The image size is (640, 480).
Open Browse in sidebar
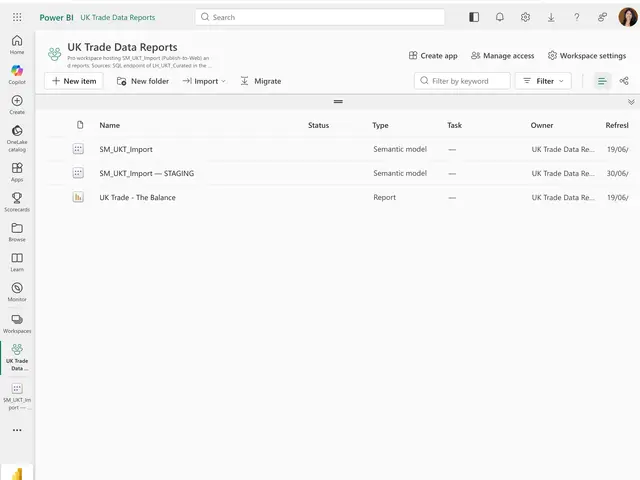pyautogui.click(x=17, y=232)
